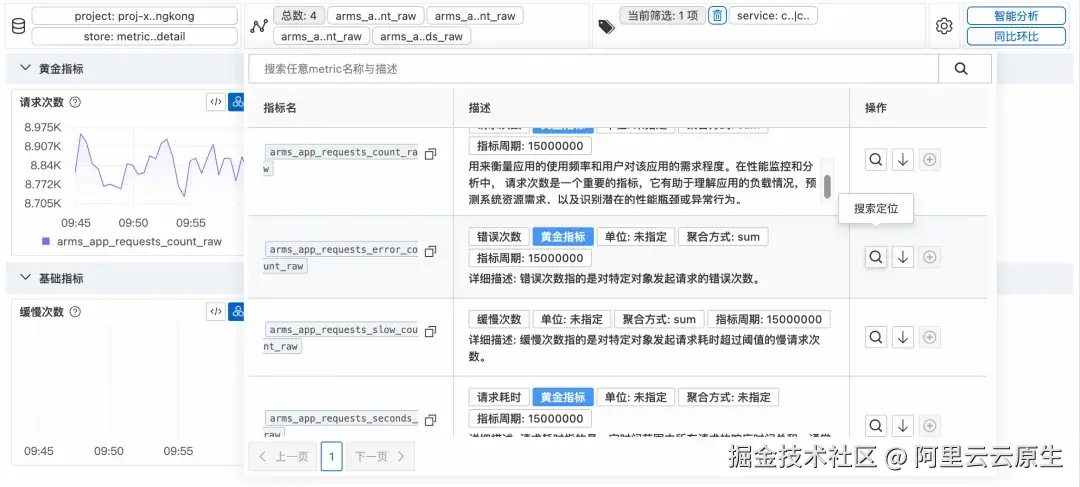Go to the previous page with 上一页
This screenshot has height=487, width=1080.
click(283, 456)
